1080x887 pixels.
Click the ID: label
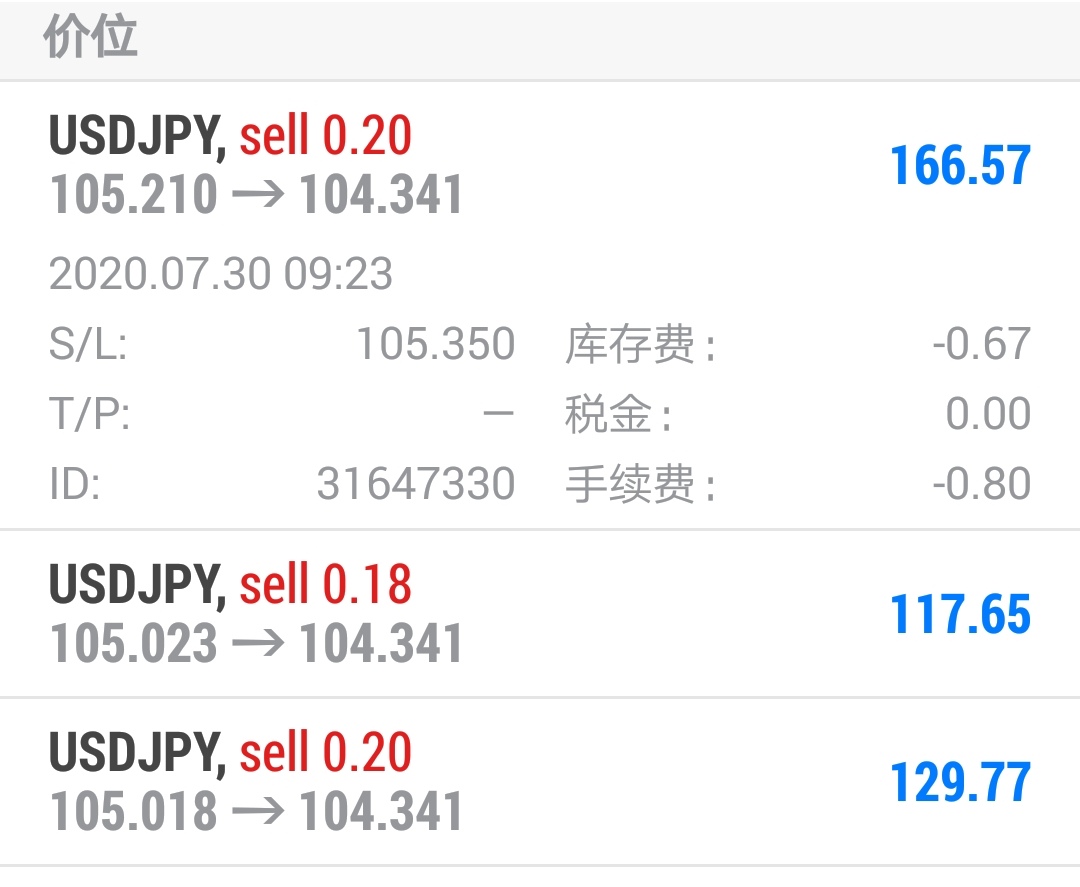tap(75, 484)
